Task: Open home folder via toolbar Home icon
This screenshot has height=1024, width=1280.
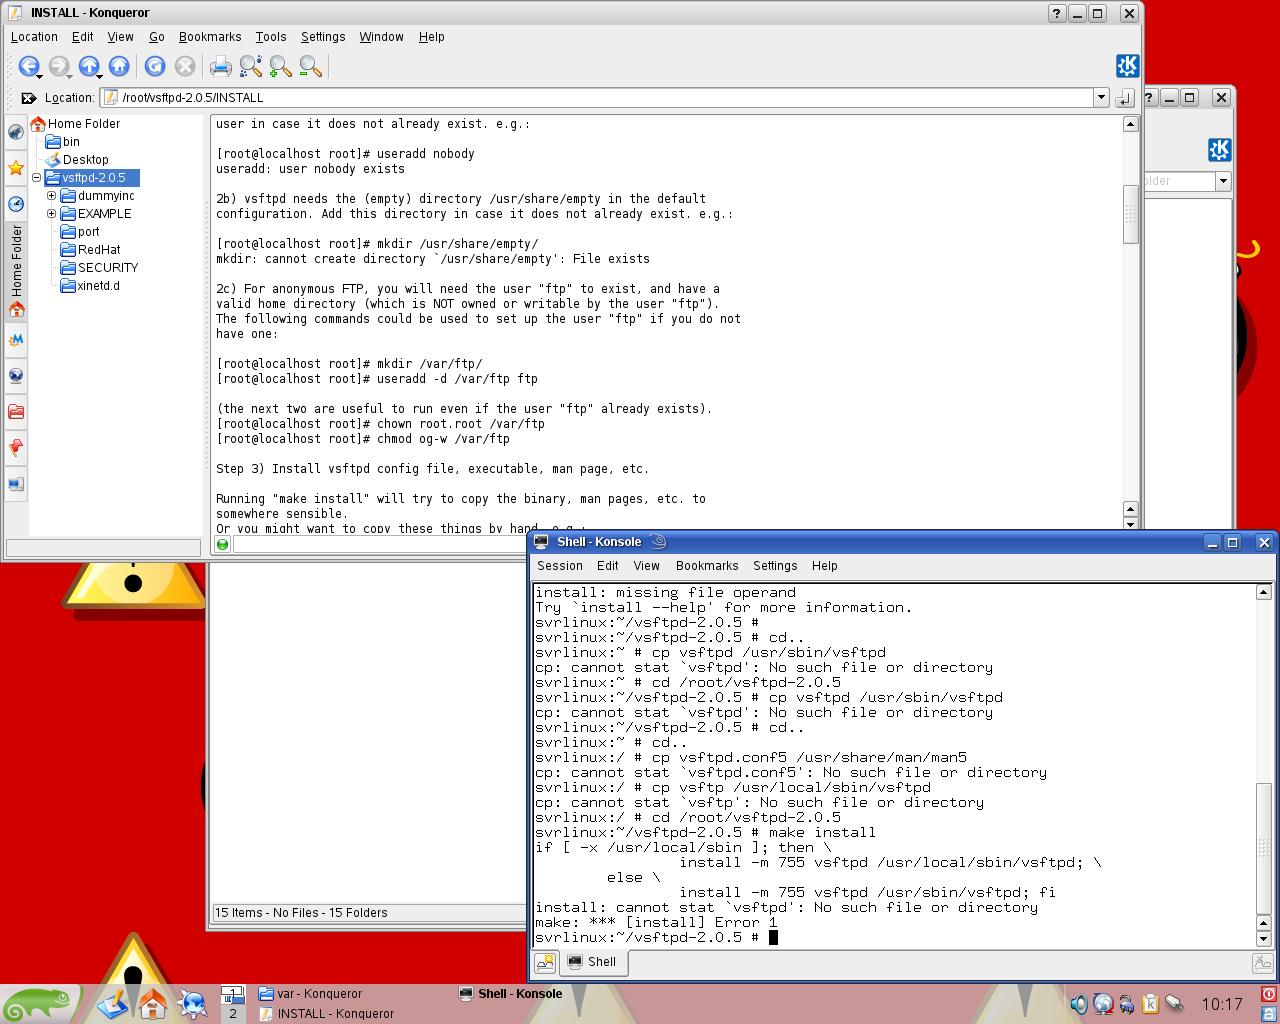Action: [x=119, y=66]
